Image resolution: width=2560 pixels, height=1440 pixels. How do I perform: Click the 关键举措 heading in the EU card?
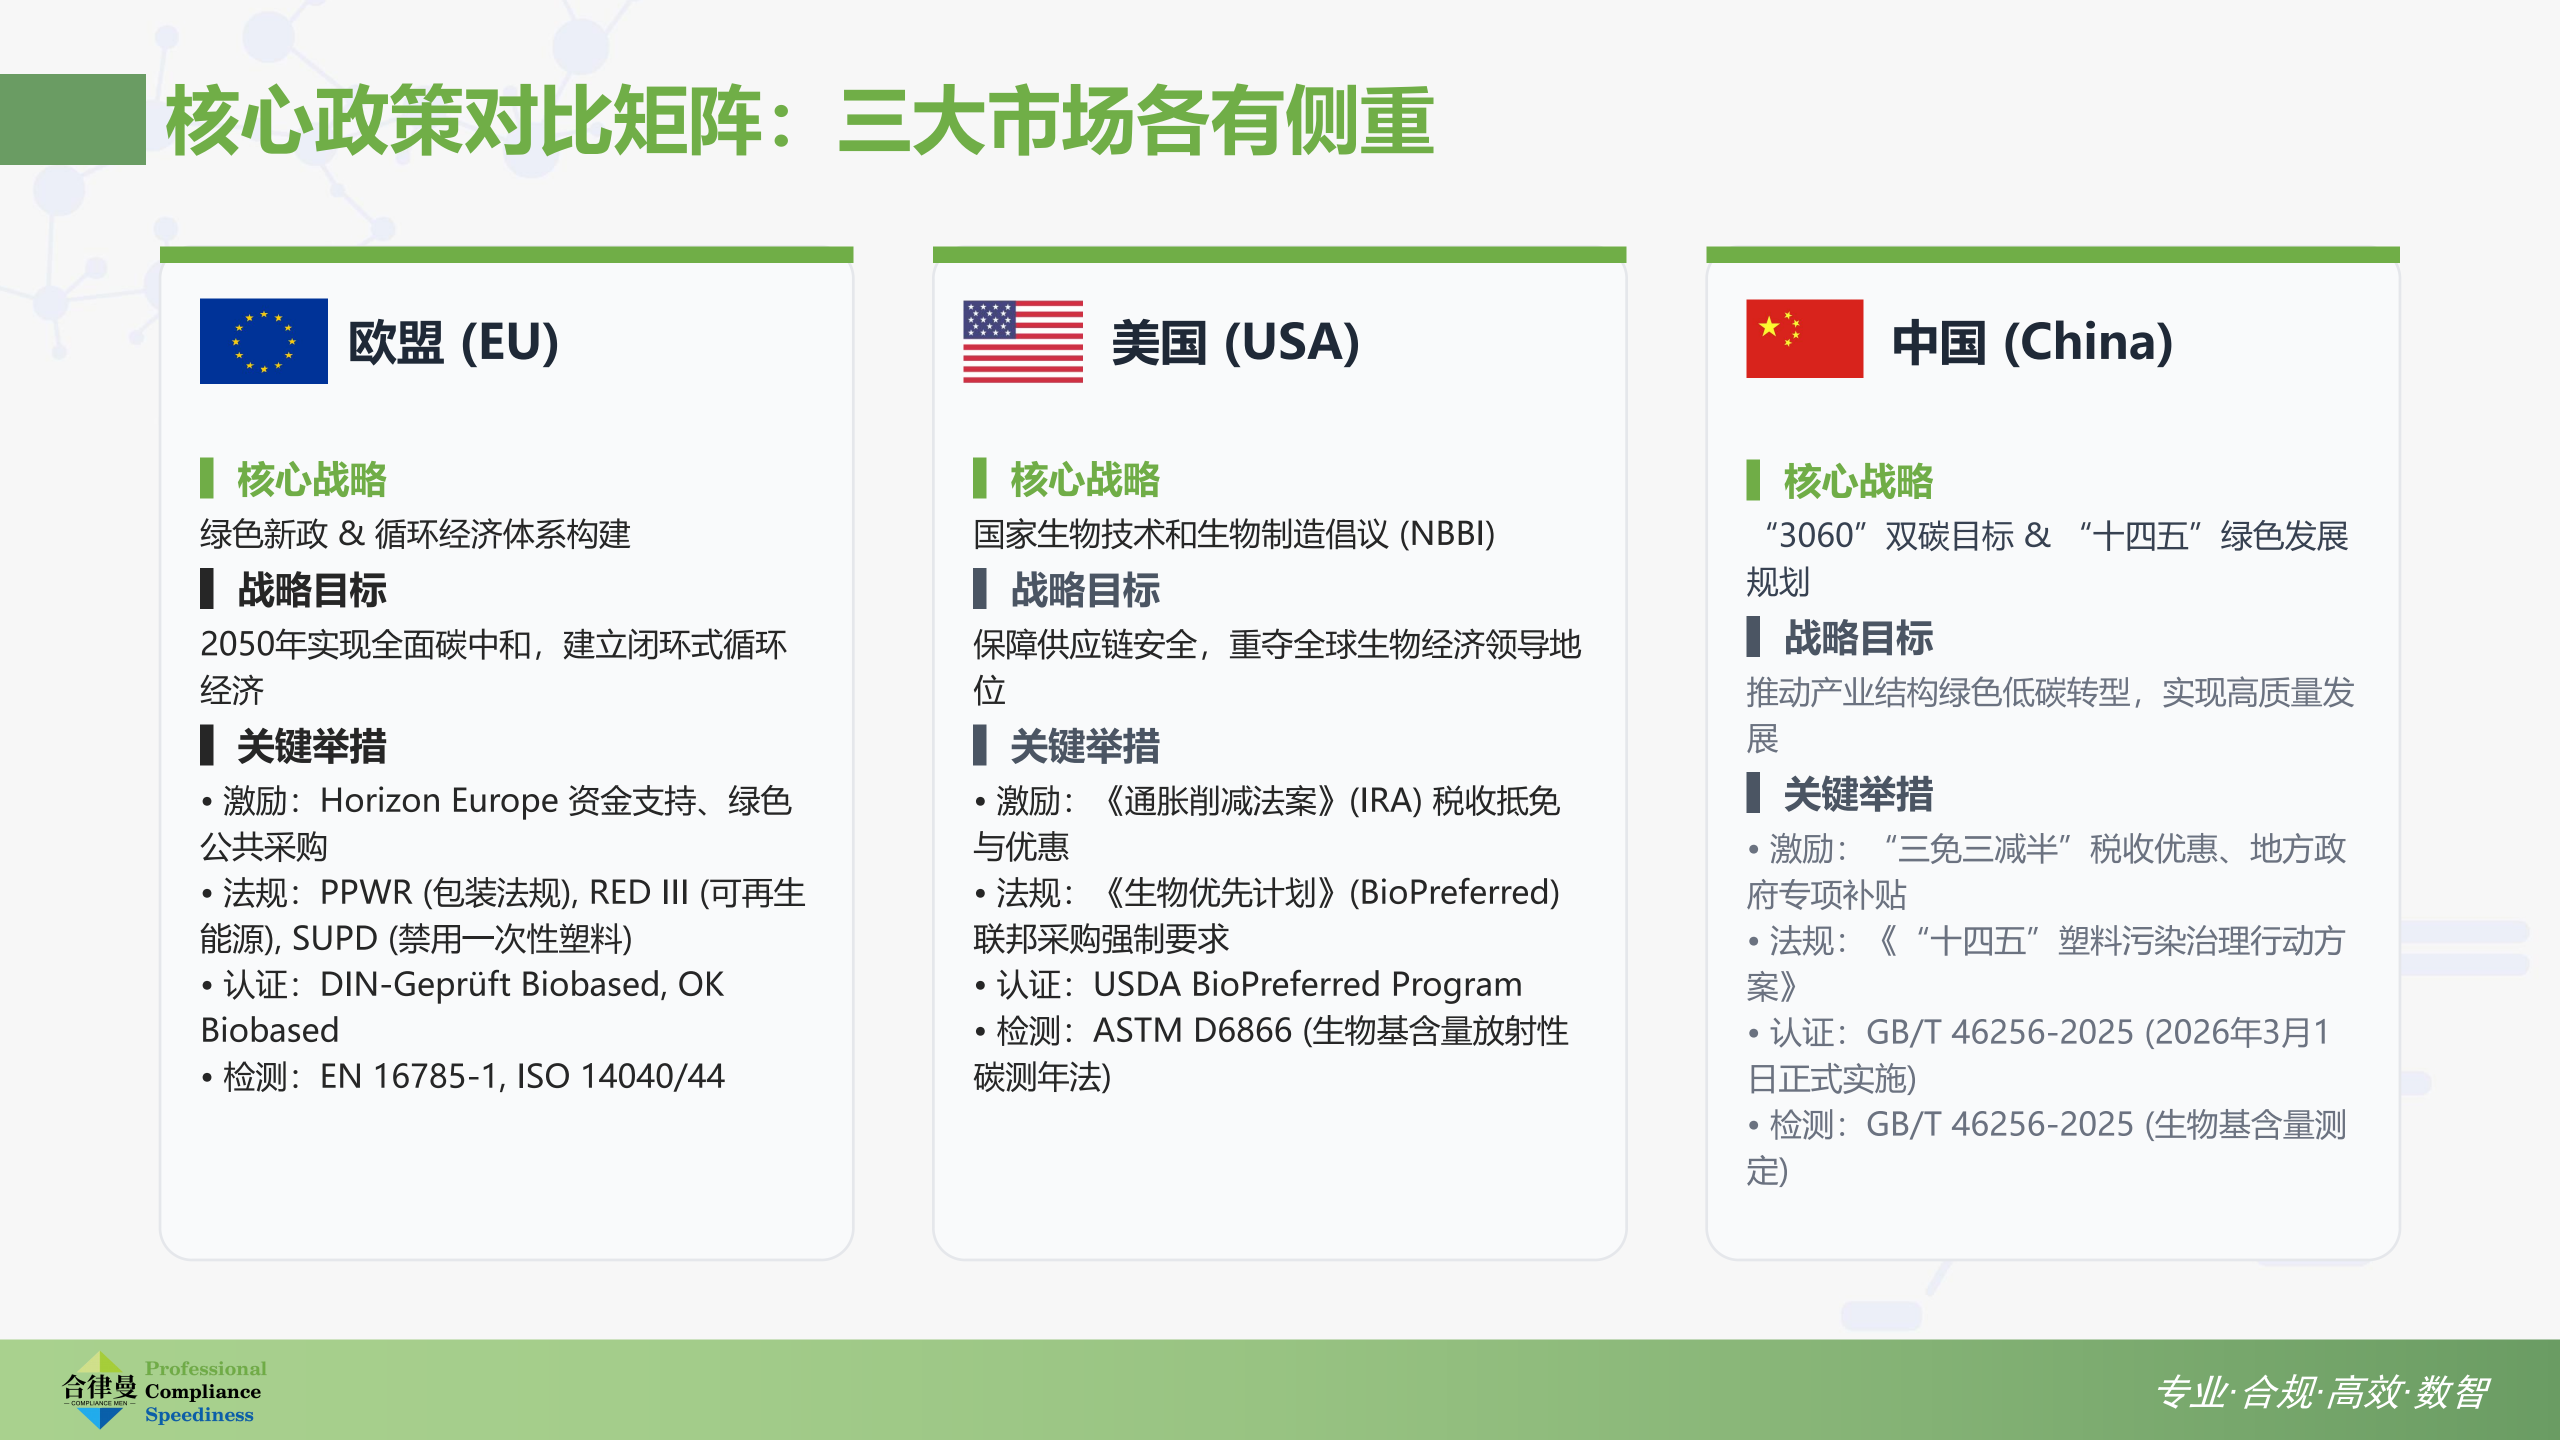pyautogui.click(x=311, y=746)
